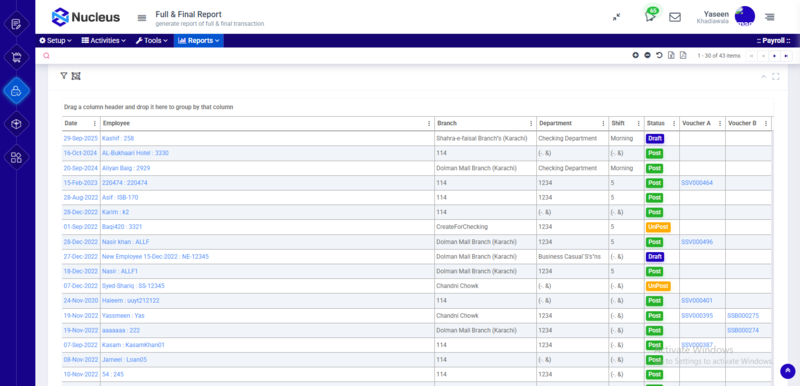Open the cube inventory module in sidebar

click(x=16, y=124)
